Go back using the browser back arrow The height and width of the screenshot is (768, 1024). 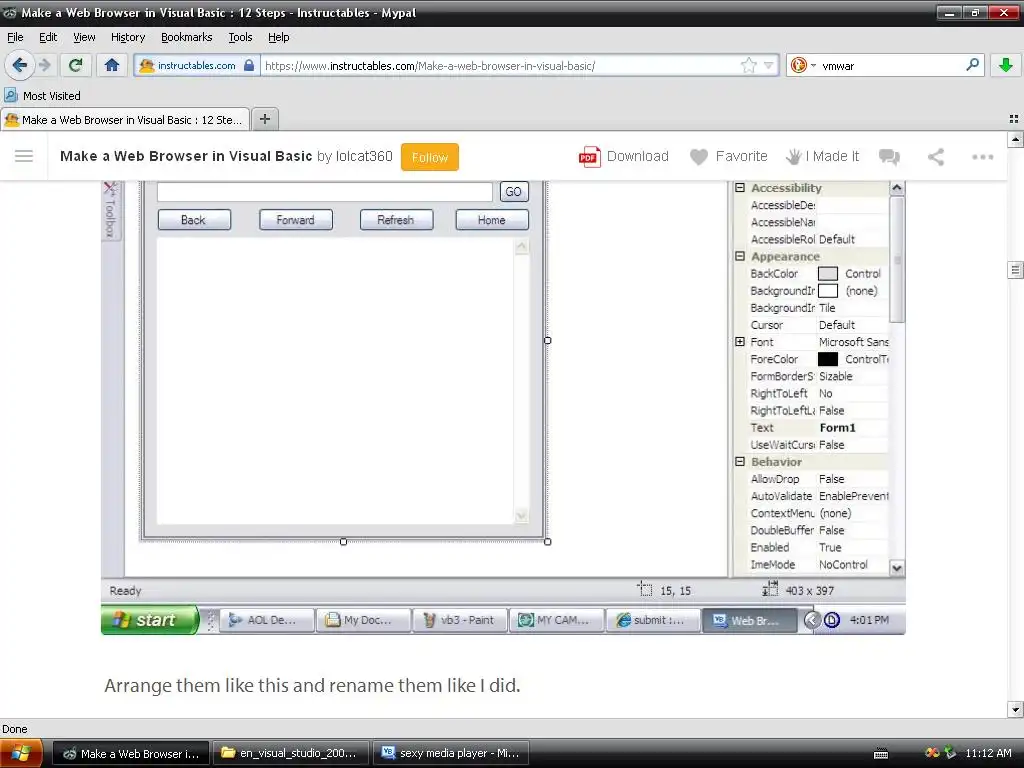click(20, 65)
